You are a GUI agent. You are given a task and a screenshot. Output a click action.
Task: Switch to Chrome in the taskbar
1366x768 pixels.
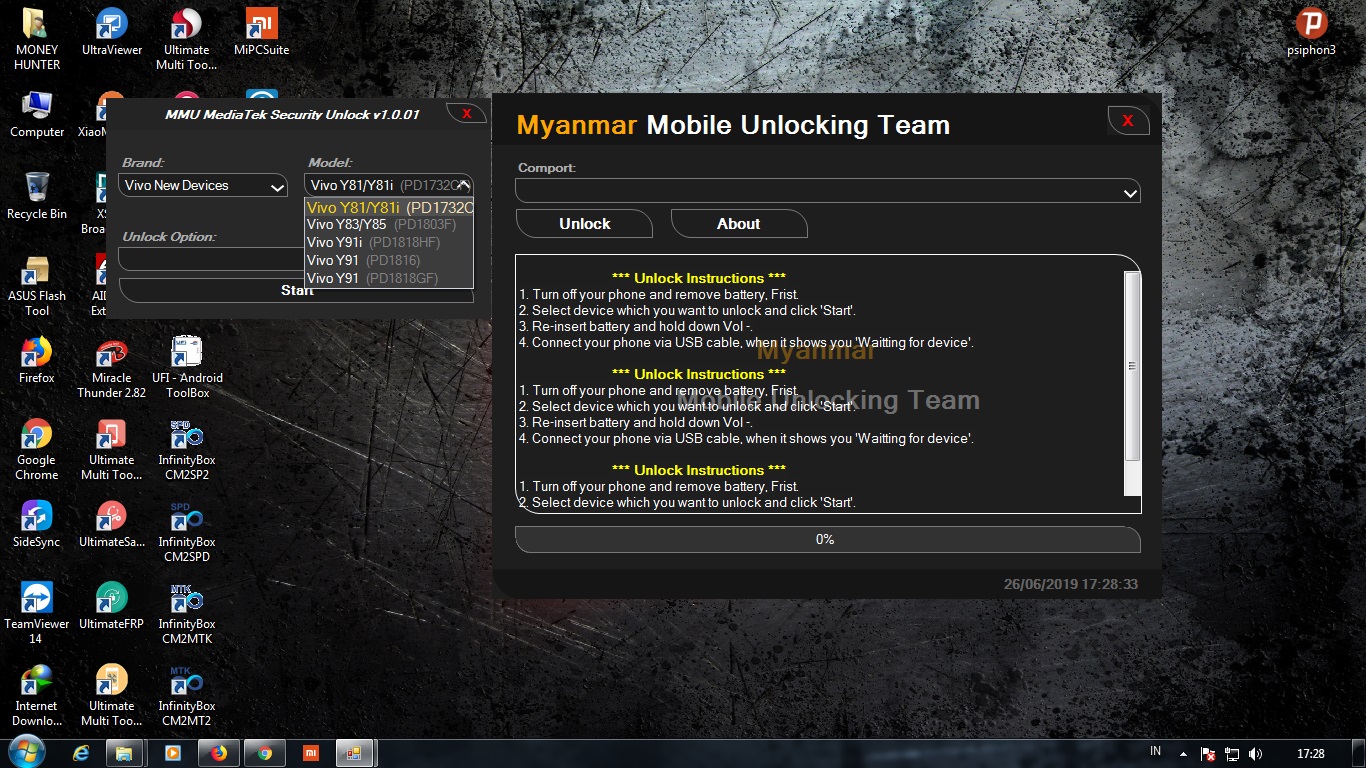coord(265,753)
